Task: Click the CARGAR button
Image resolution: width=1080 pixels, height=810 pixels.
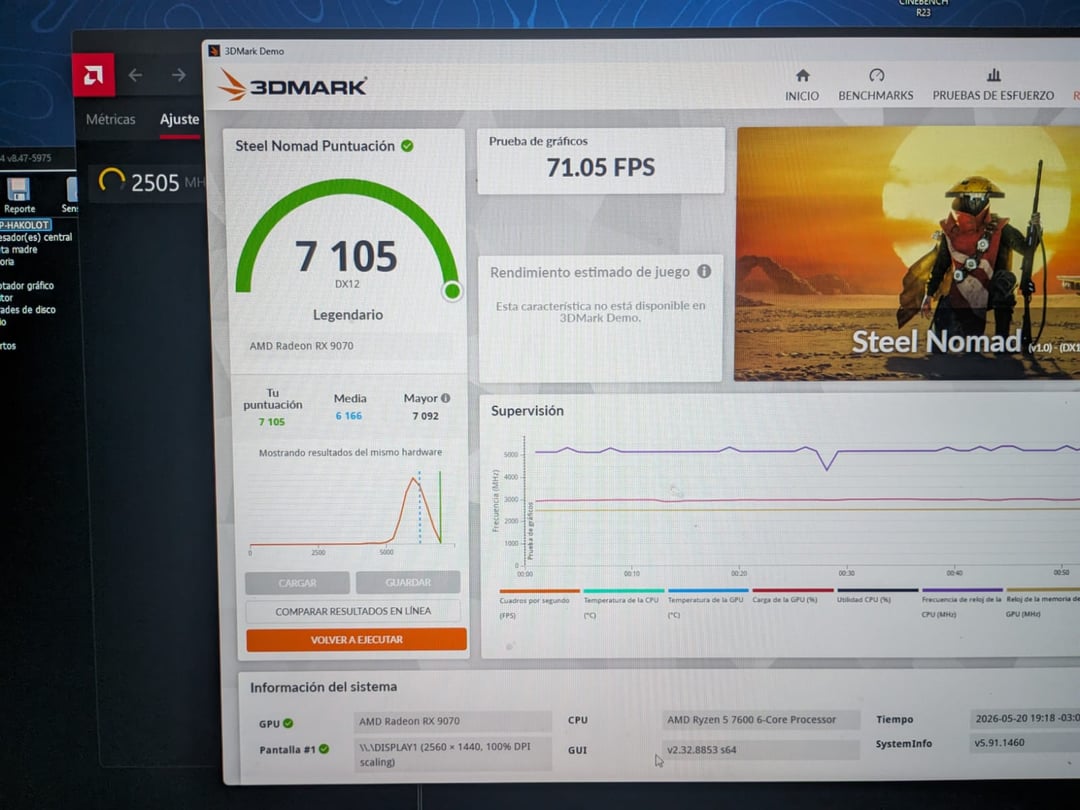Action: click(x=297, y=583)
